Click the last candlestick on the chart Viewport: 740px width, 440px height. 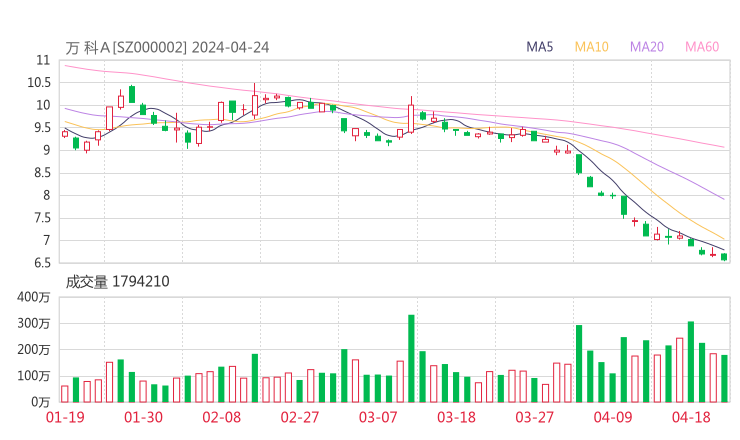pos(724,257)
